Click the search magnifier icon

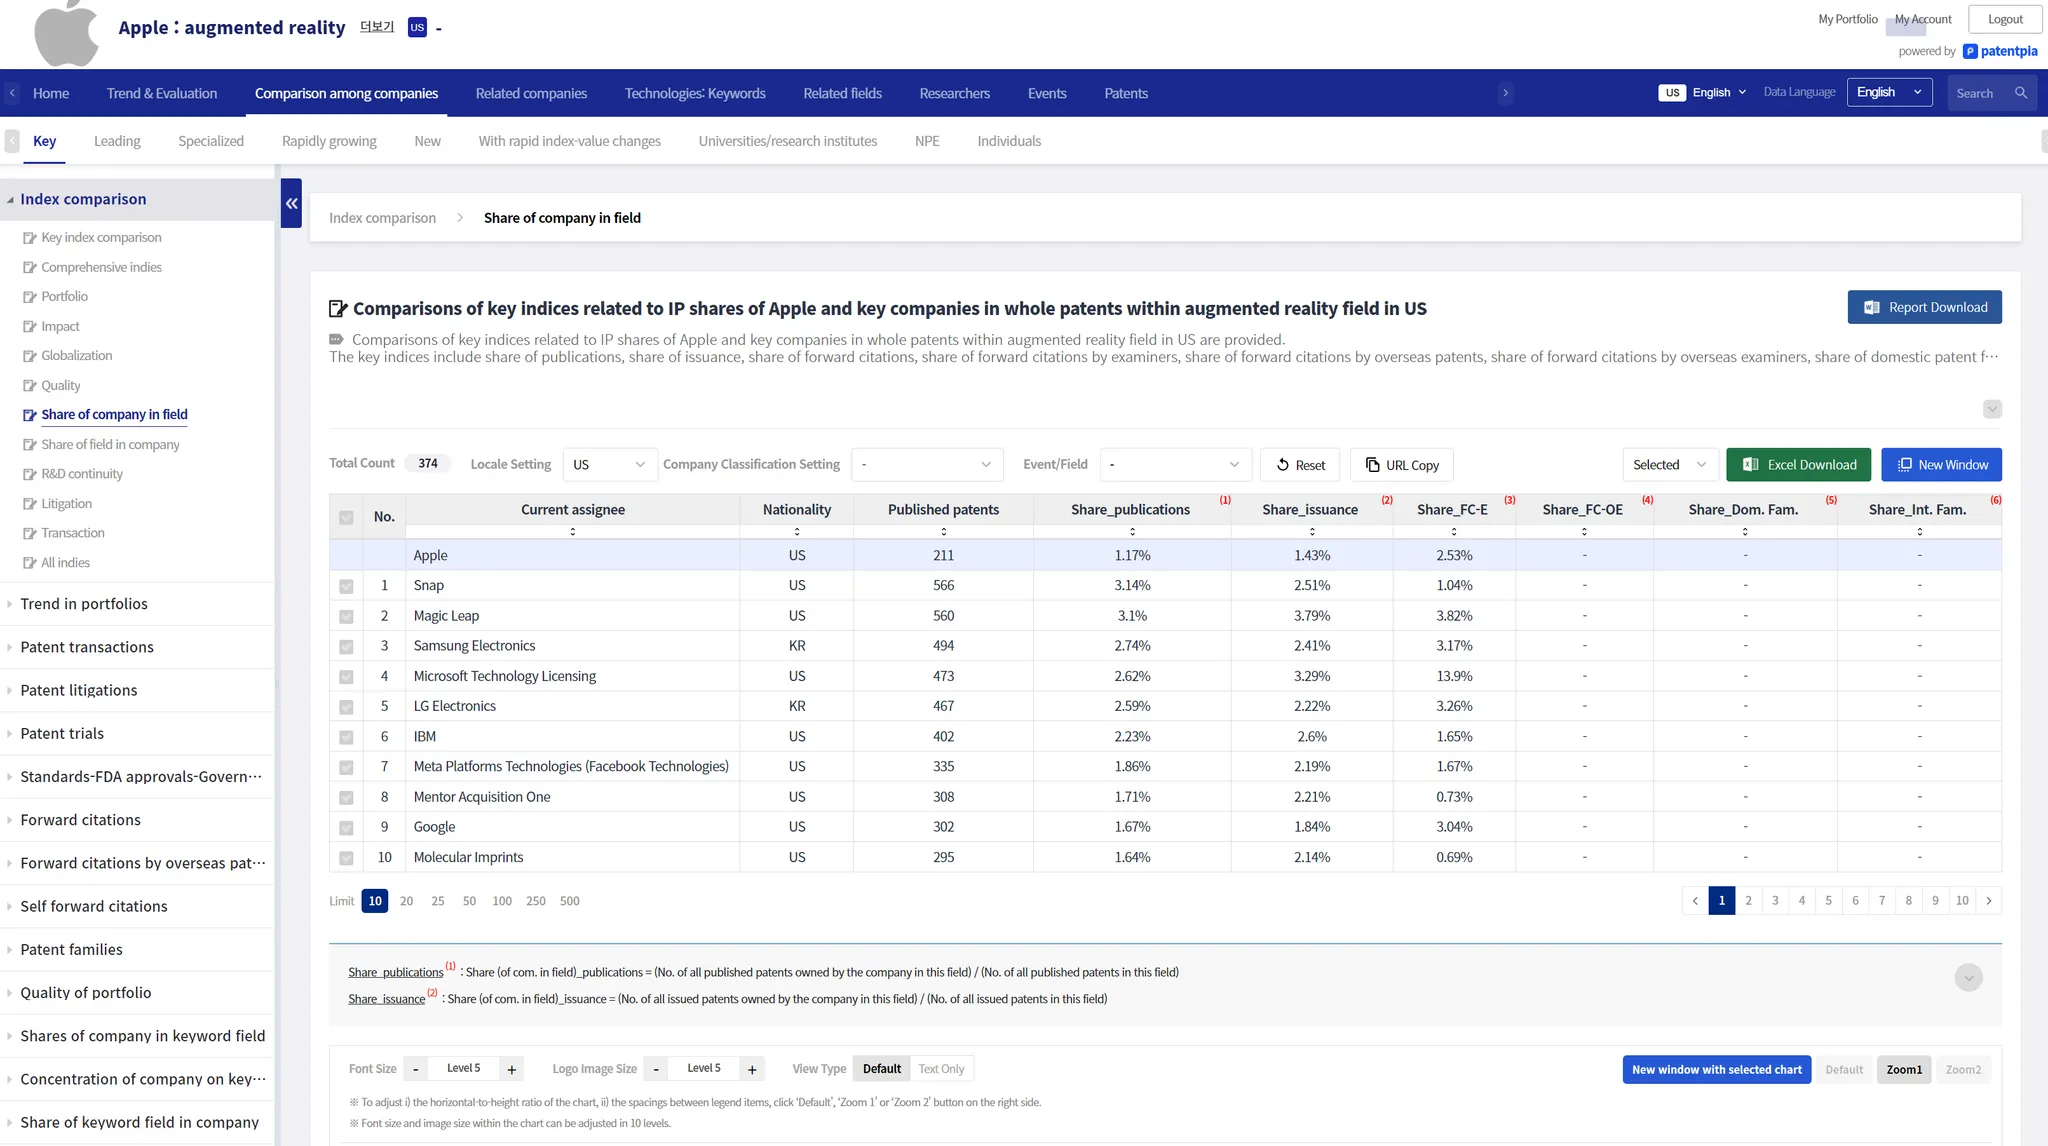coord(2021,93)
